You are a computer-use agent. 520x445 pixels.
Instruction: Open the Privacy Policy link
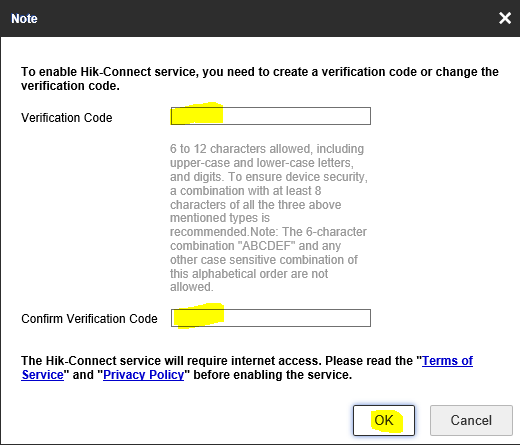(x=143, y=375)
